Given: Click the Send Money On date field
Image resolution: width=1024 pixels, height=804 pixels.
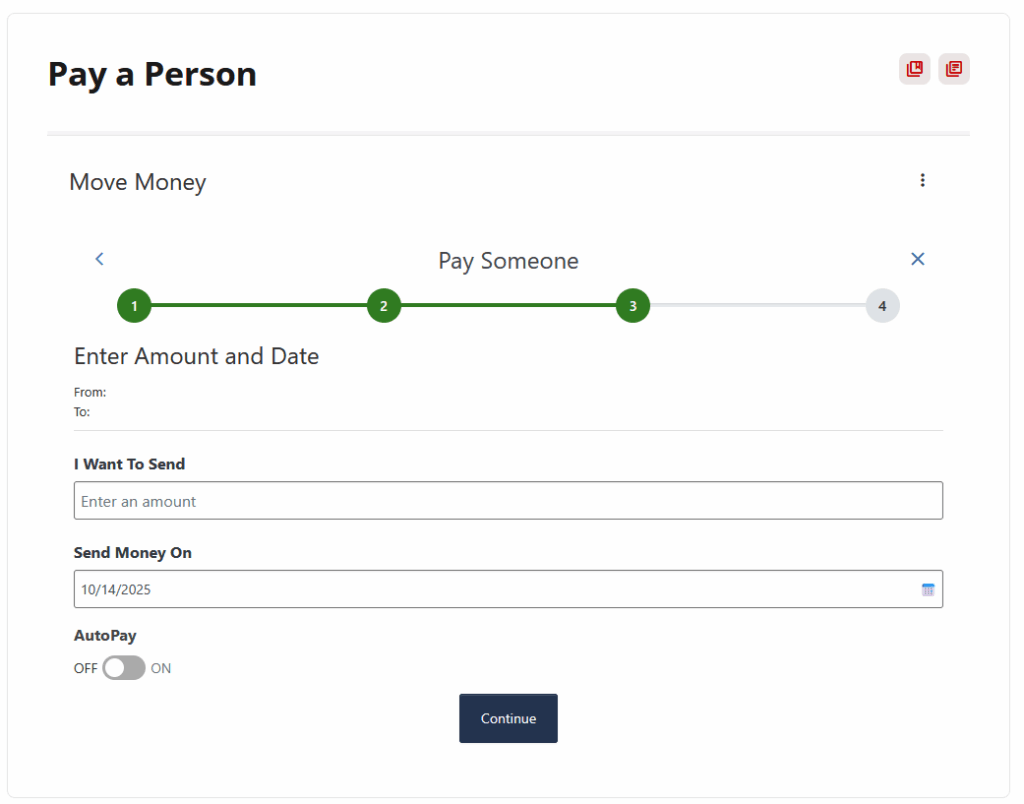Looking at the screenshot, I should pos(495,590).
